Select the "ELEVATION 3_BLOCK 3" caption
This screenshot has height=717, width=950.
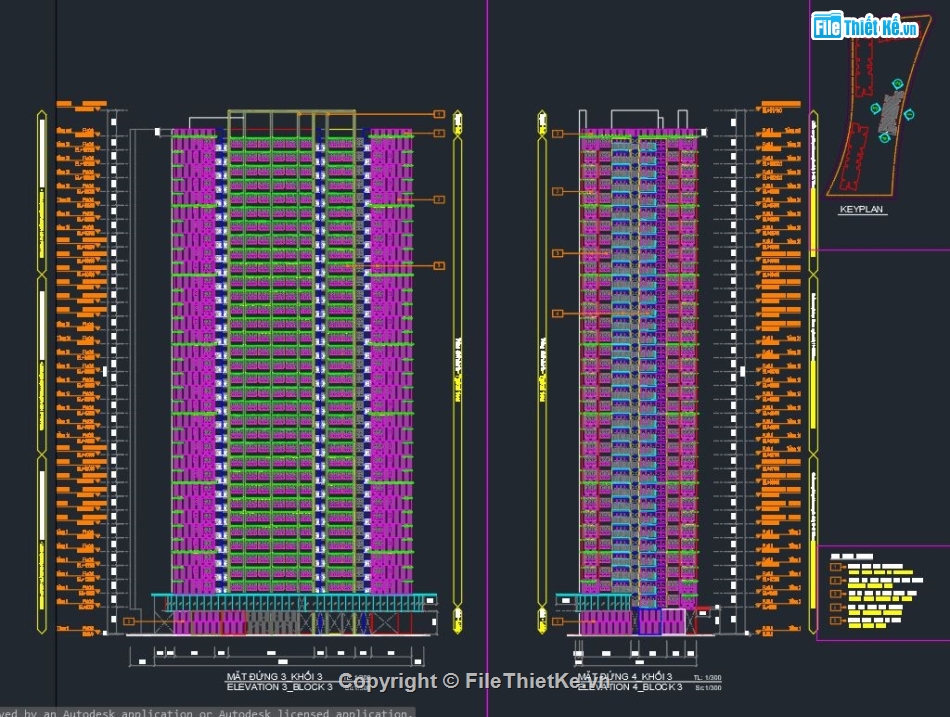click(279, 687)
